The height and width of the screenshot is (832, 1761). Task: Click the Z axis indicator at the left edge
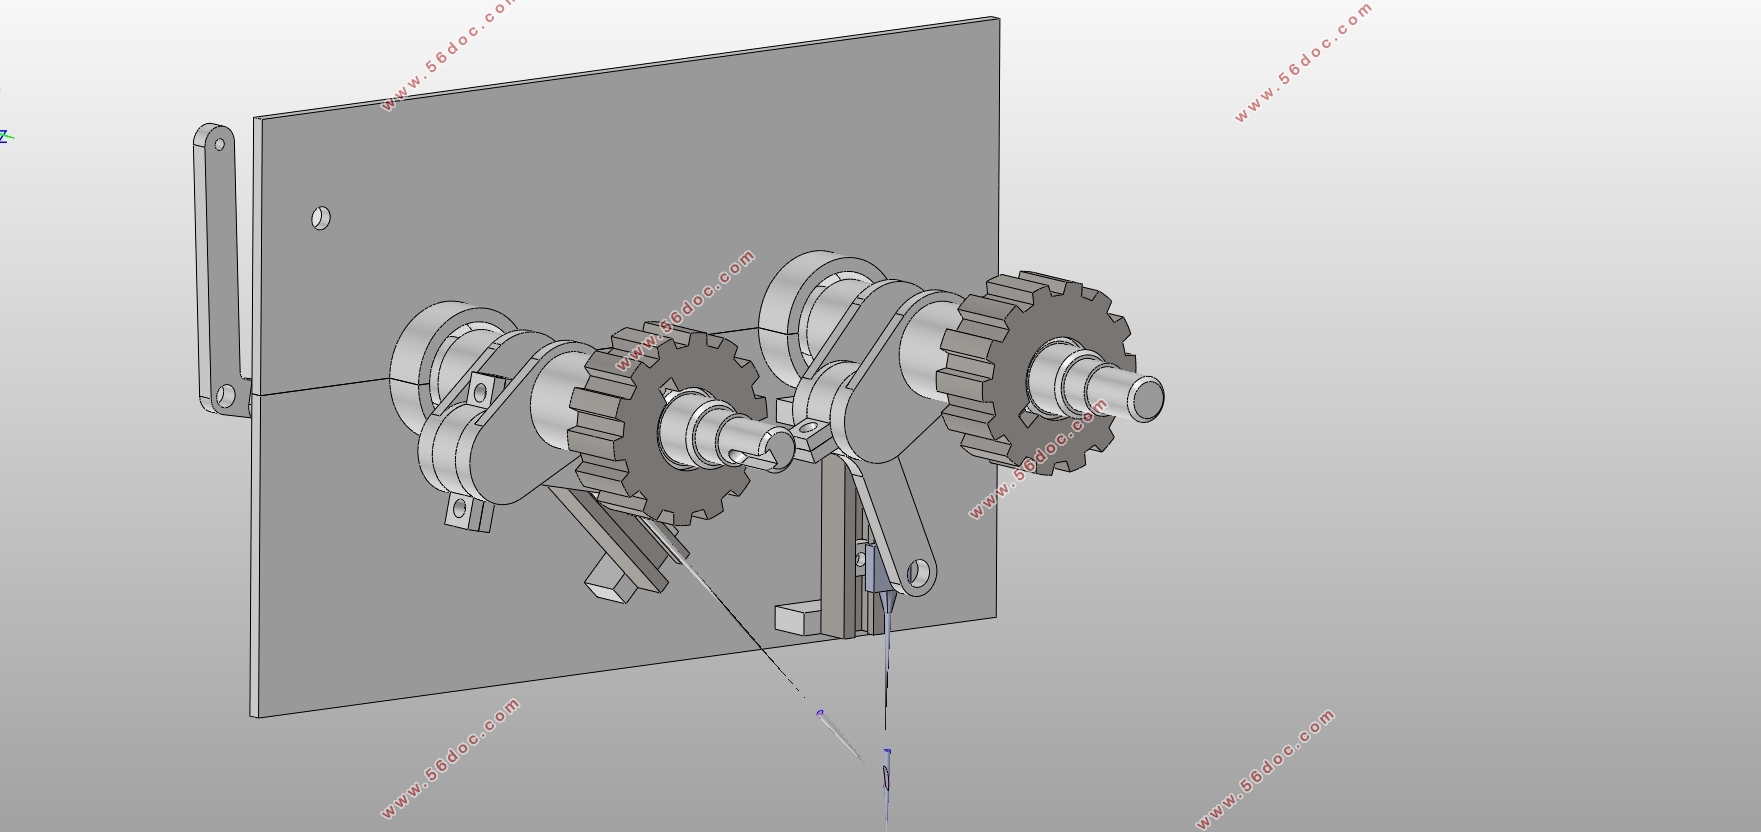point(4,136)
